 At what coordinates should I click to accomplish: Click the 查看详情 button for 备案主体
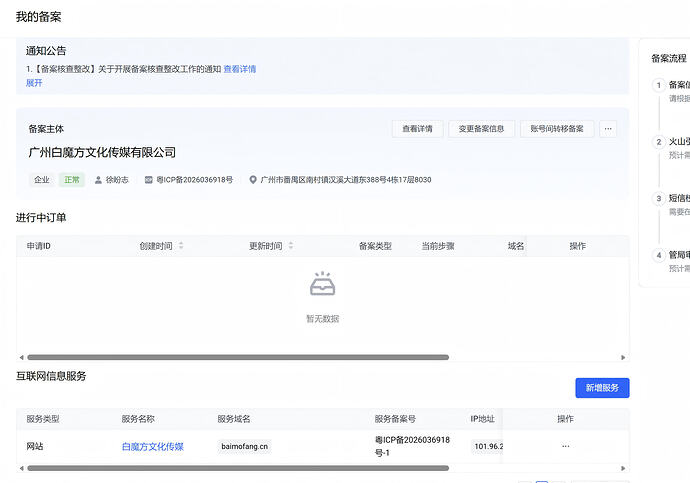417,129
